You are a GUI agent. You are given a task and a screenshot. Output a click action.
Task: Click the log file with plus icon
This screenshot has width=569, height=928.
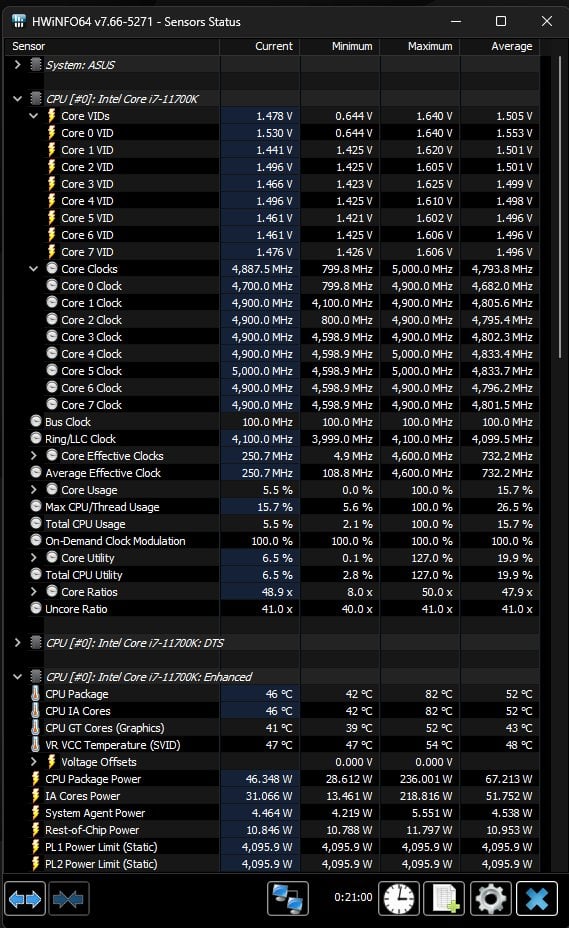(x=445, y=899)
